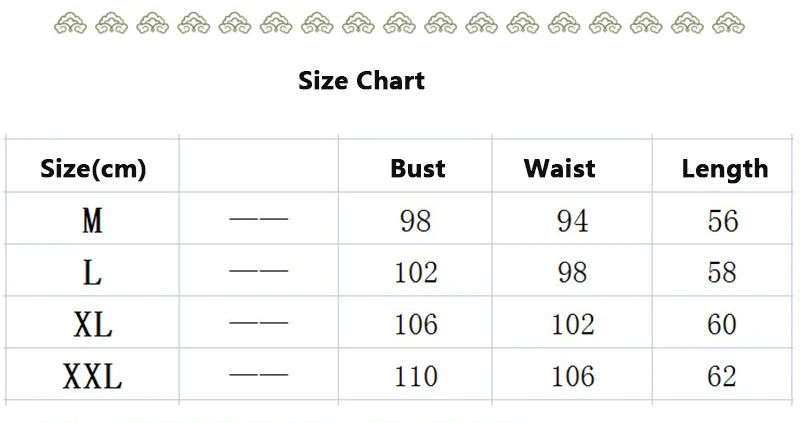Select the L size row label
Screen dimensions: 800x423
(x=92, y=272)
